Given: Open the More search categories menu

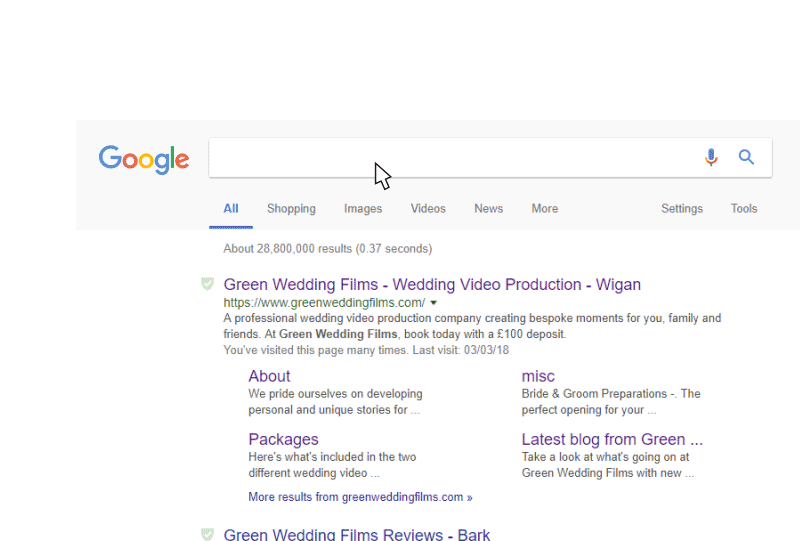Looking at the screenshot, I should click(545, 209).
